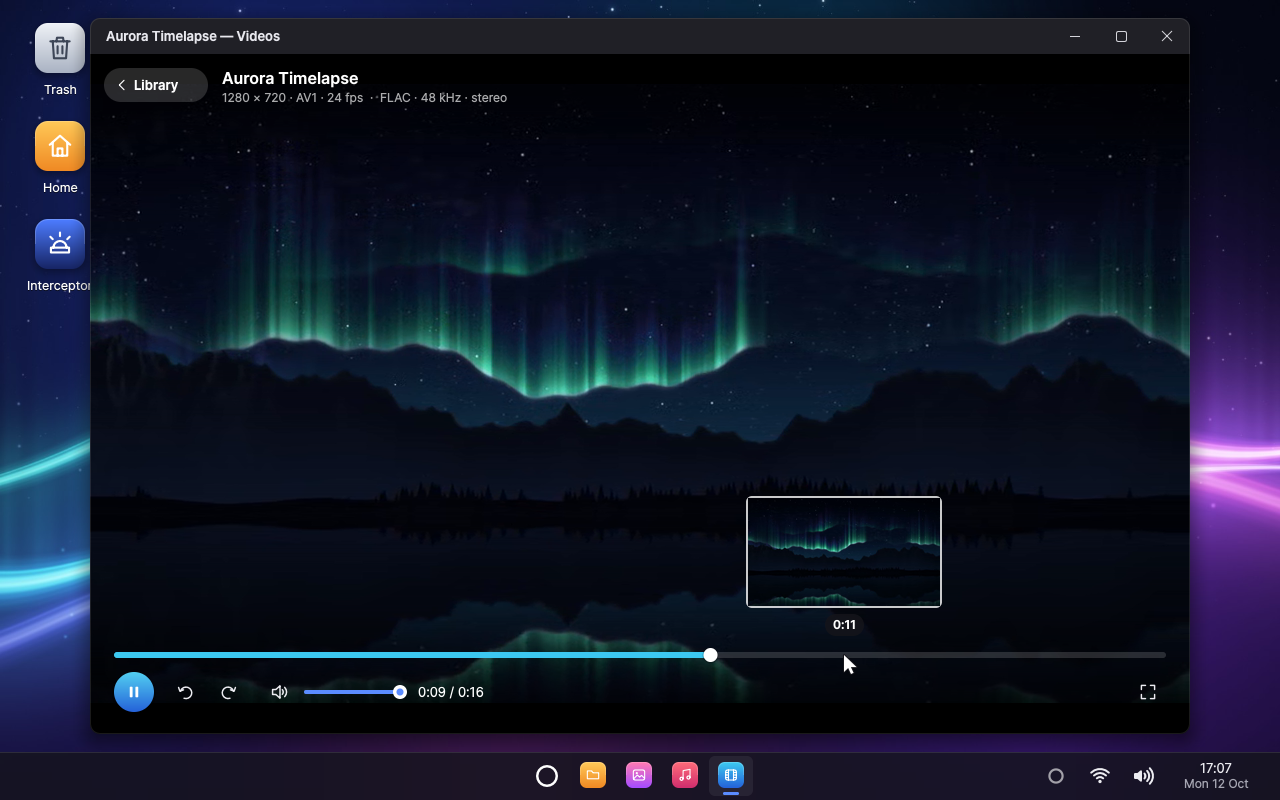This screenshot has height=800, width=1280.
Task: Open the Wi-Fi network tray icon
Action: [1100, 776]
